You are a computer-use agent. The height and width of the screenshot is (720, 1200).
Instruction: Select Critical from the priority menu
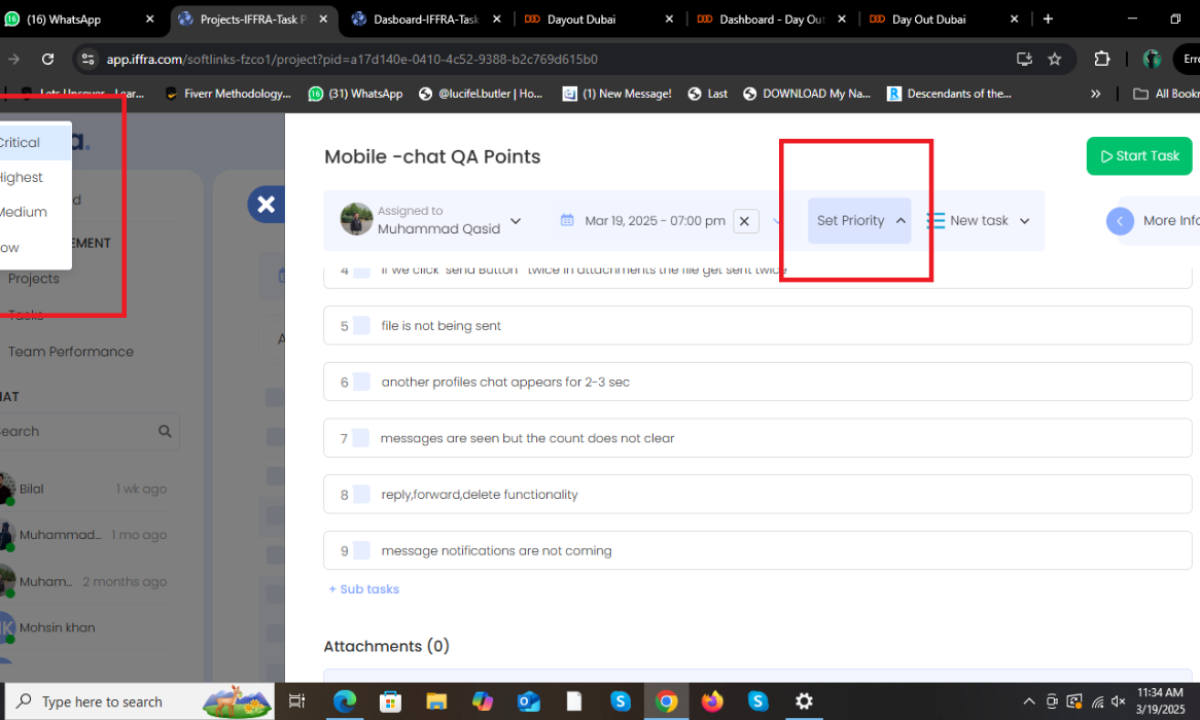coord(20,143)
